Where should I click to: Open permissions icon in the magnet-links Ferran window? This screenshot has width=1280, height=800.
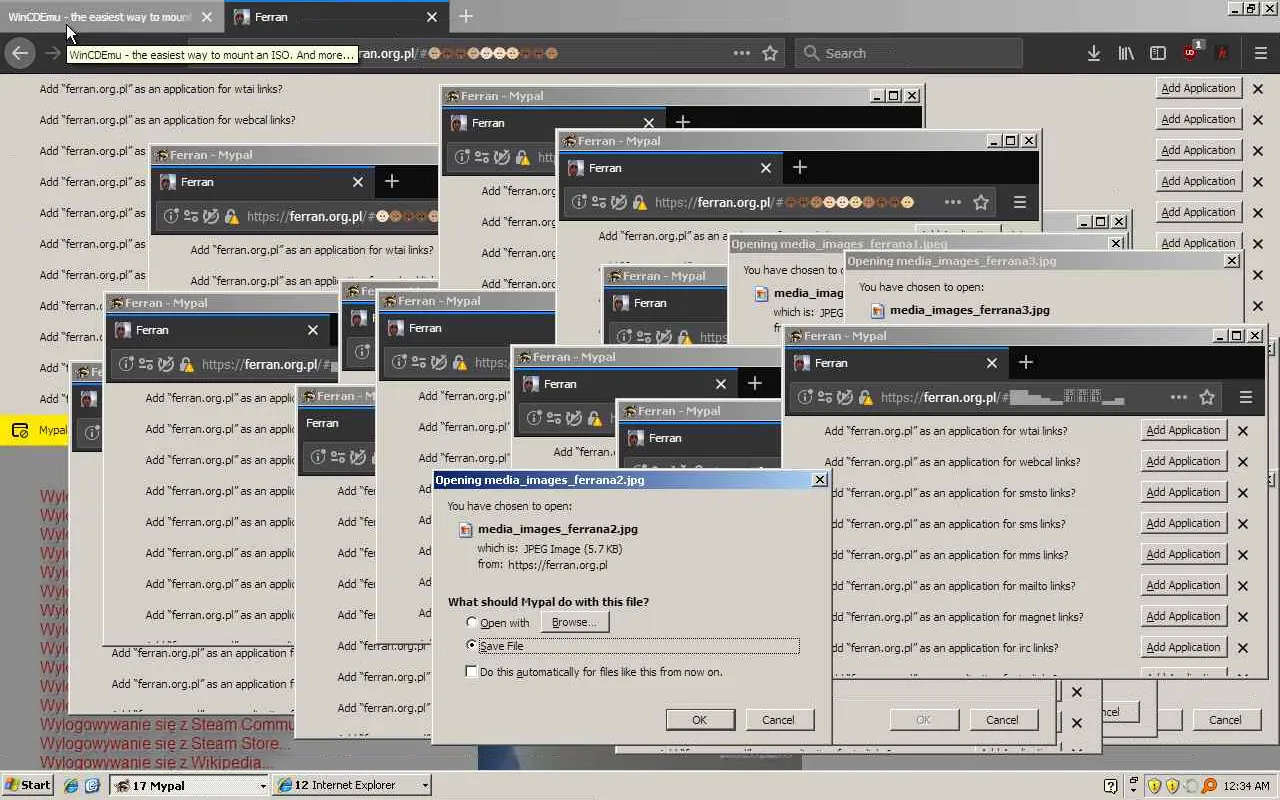(824, 397)
